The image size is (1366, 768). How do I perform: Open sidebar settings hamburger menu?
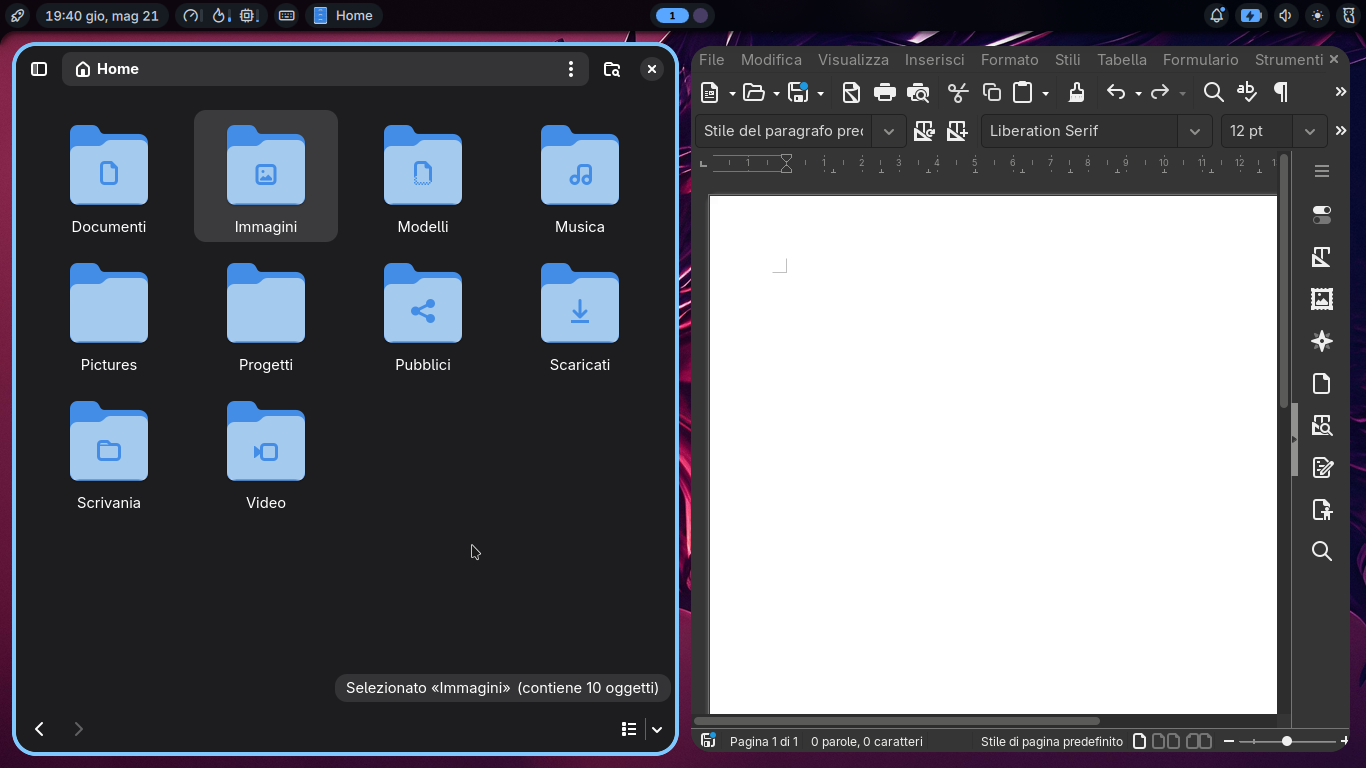(1322, 172)
